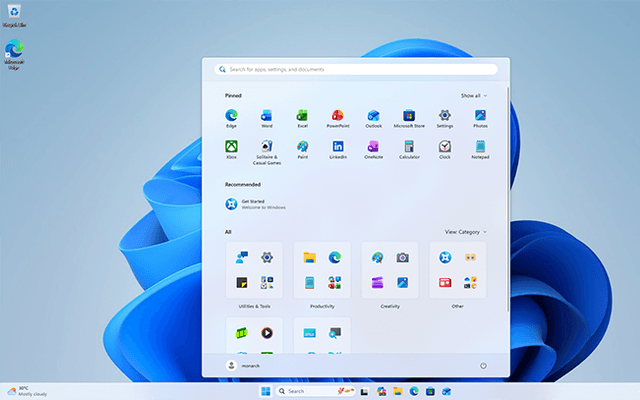
Task: Open Settings gear in Utilities & Tools group
Action: [x=267, y=257]
